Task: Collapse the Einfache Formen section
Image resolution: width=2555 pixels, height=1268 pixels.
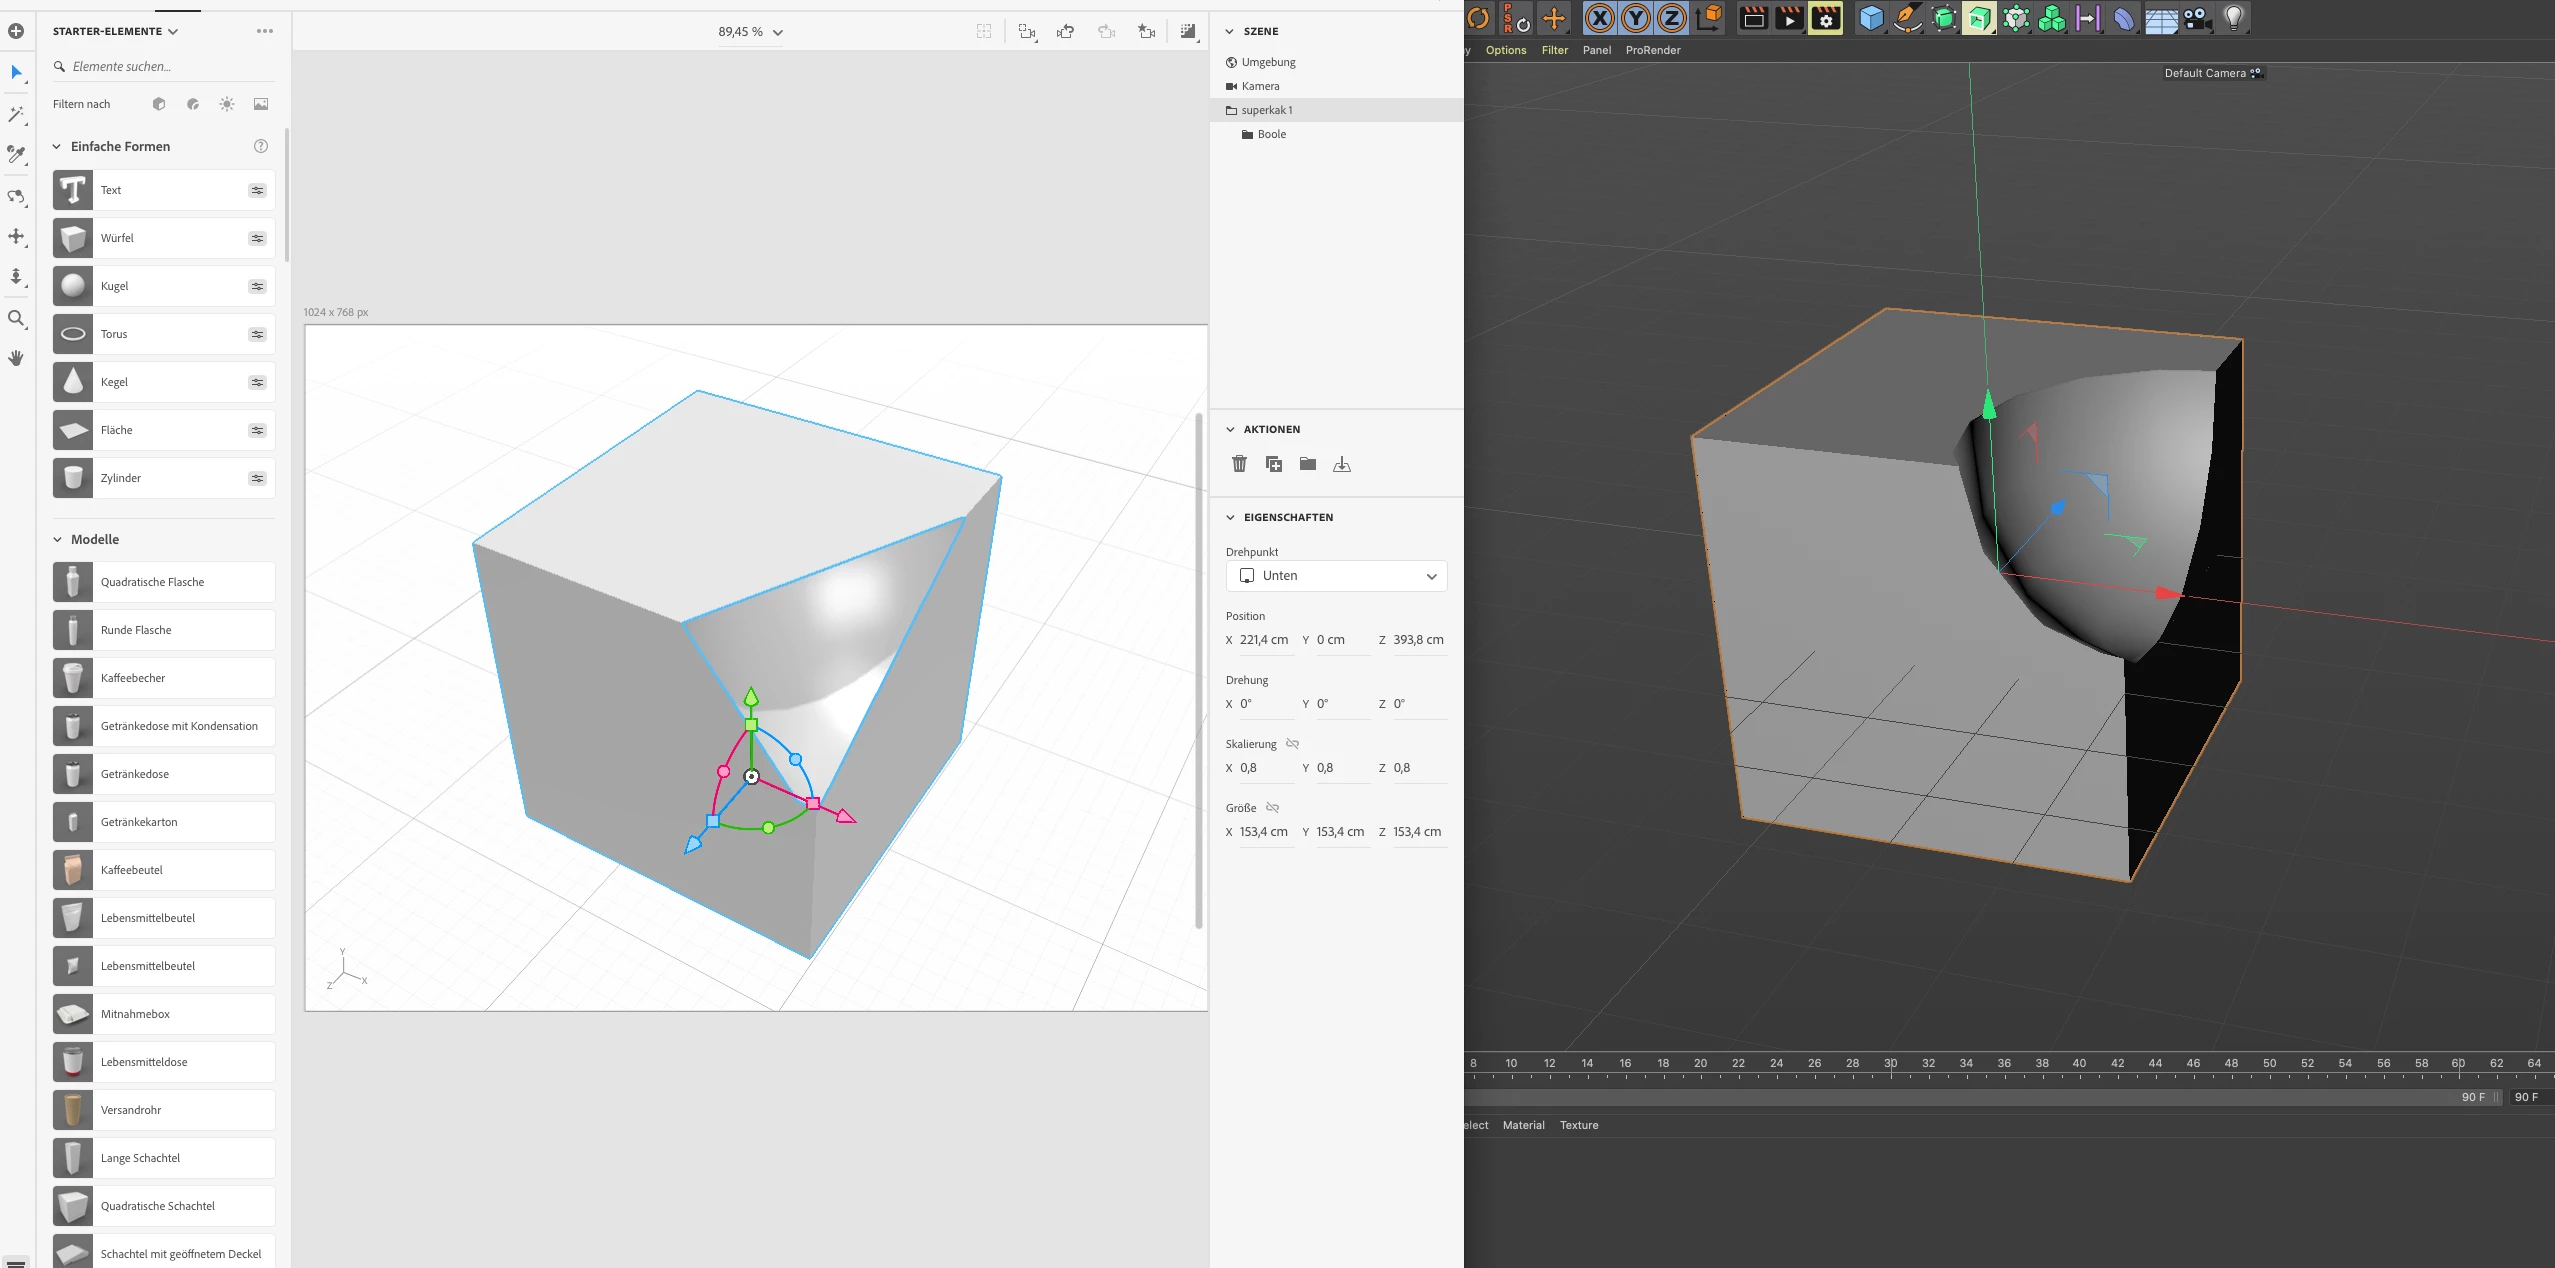Action: [57, 147]
